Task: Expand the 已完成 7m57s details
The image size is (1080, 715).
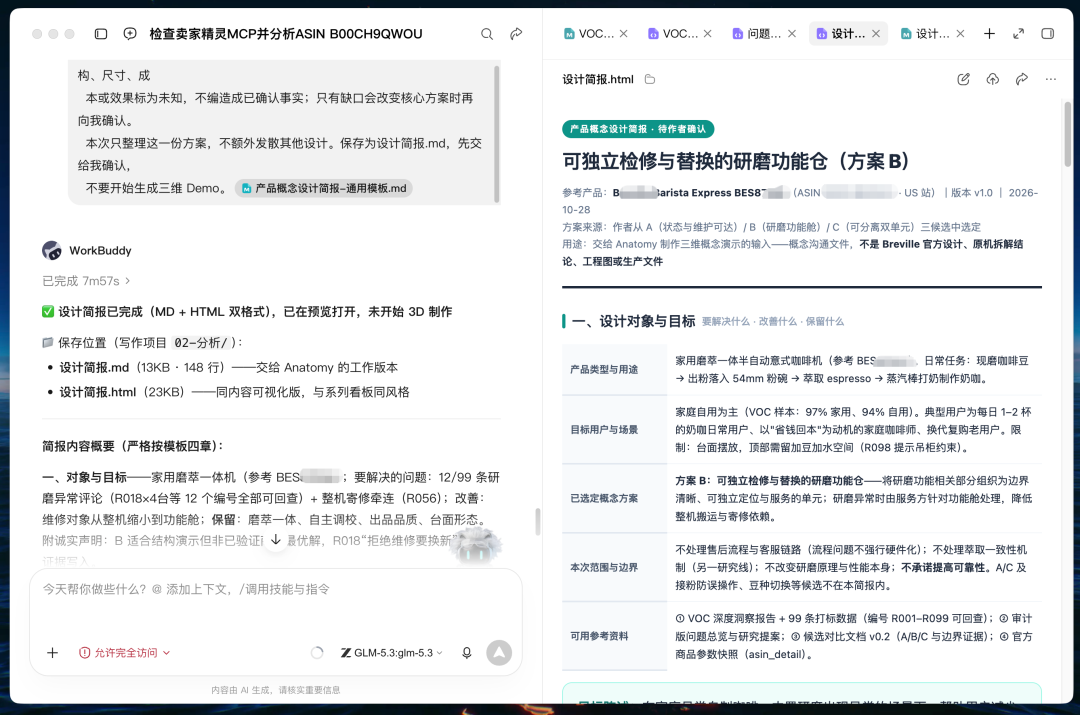Action: tap(86, 281)
